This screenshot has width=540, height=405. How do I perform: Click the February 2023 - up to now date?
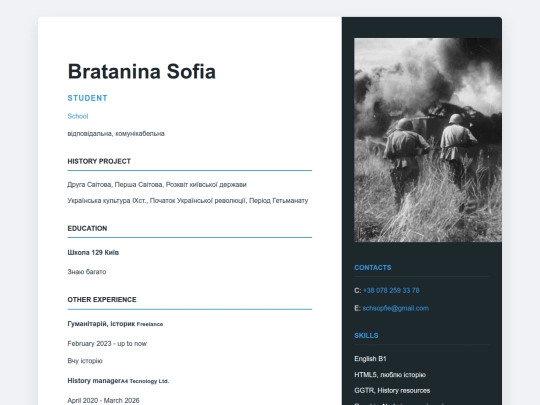tap(107, 343)
